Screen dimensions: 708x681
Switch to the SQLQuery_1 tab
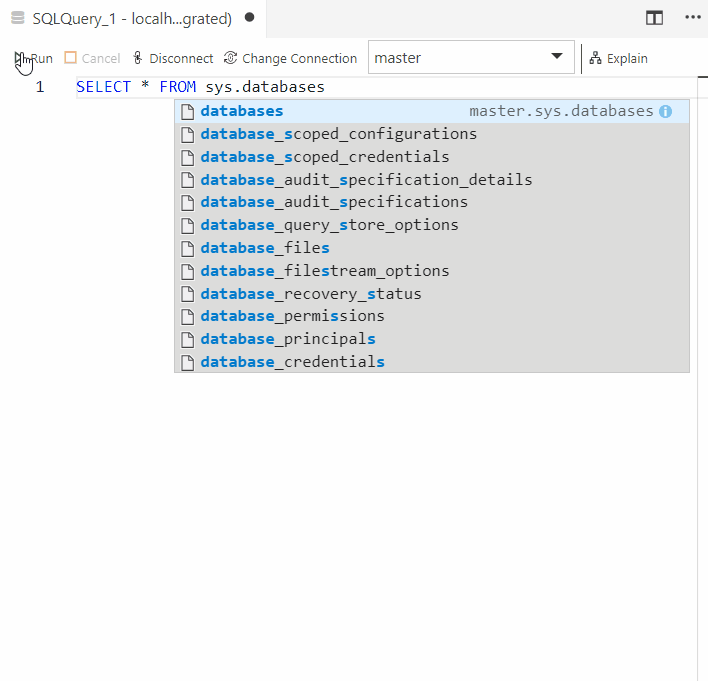(x=131, y=18)
